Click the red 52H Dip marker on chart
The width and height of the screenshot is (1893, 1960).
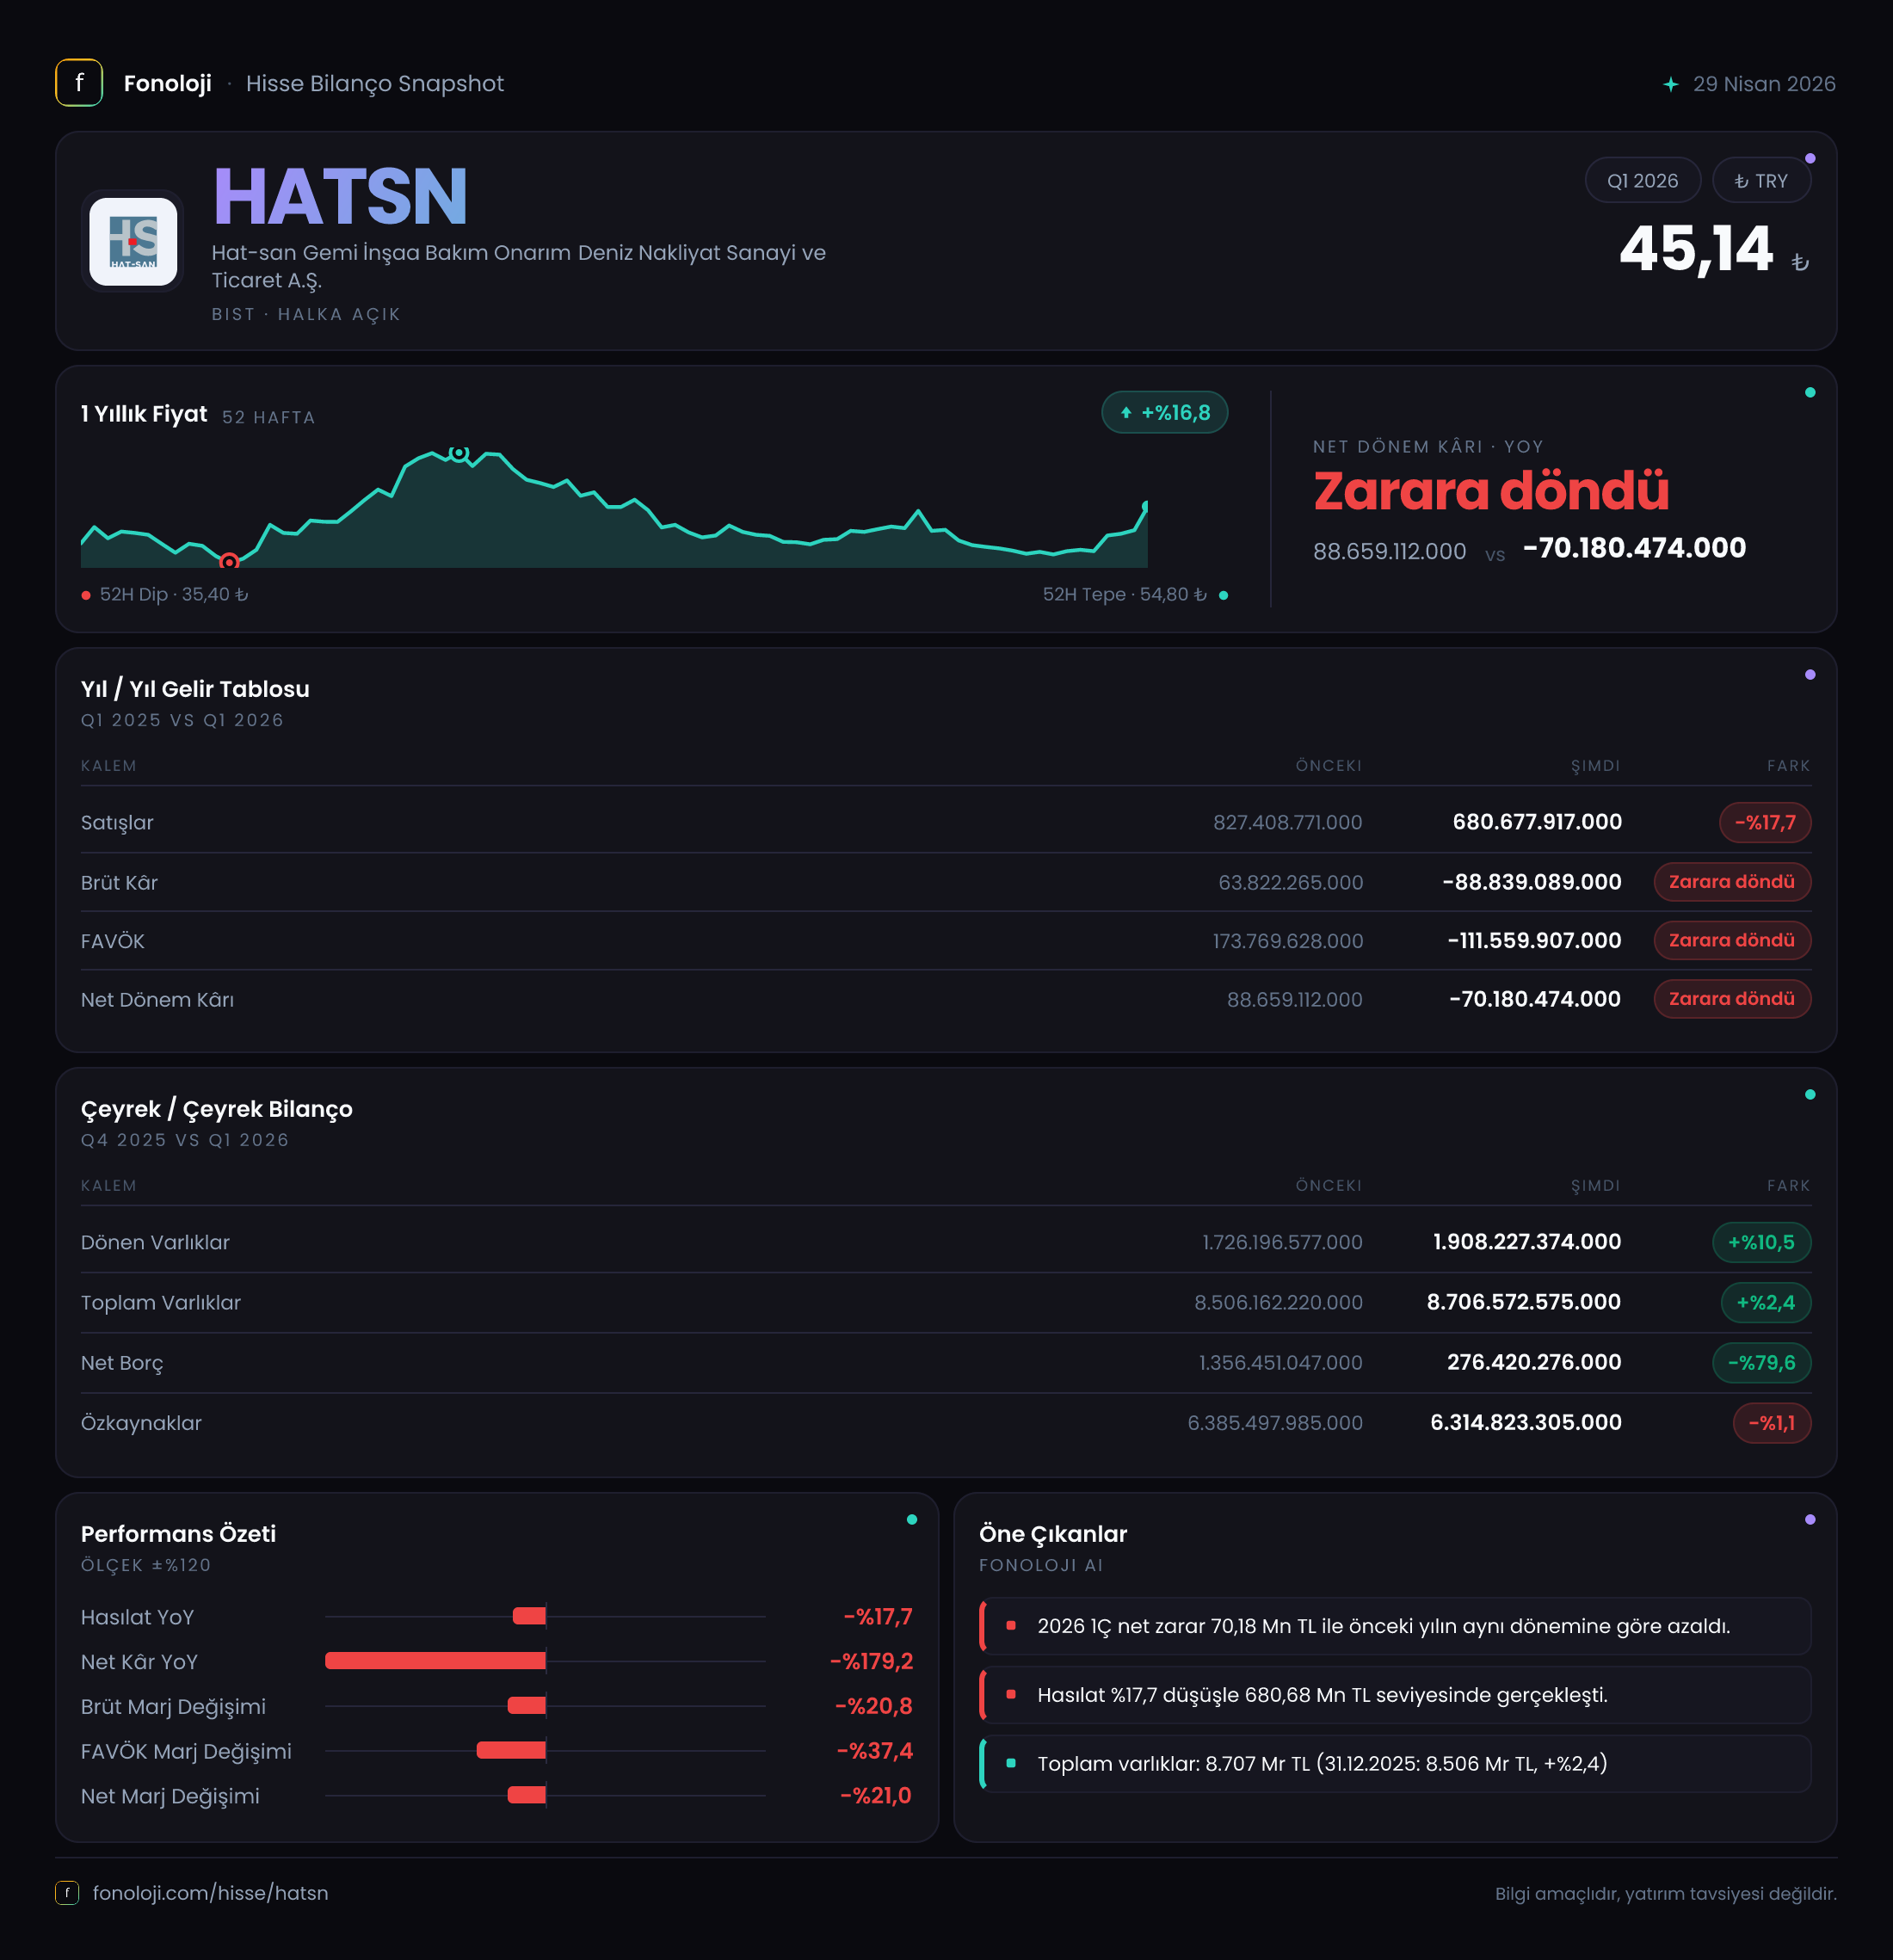pos(229,561)
